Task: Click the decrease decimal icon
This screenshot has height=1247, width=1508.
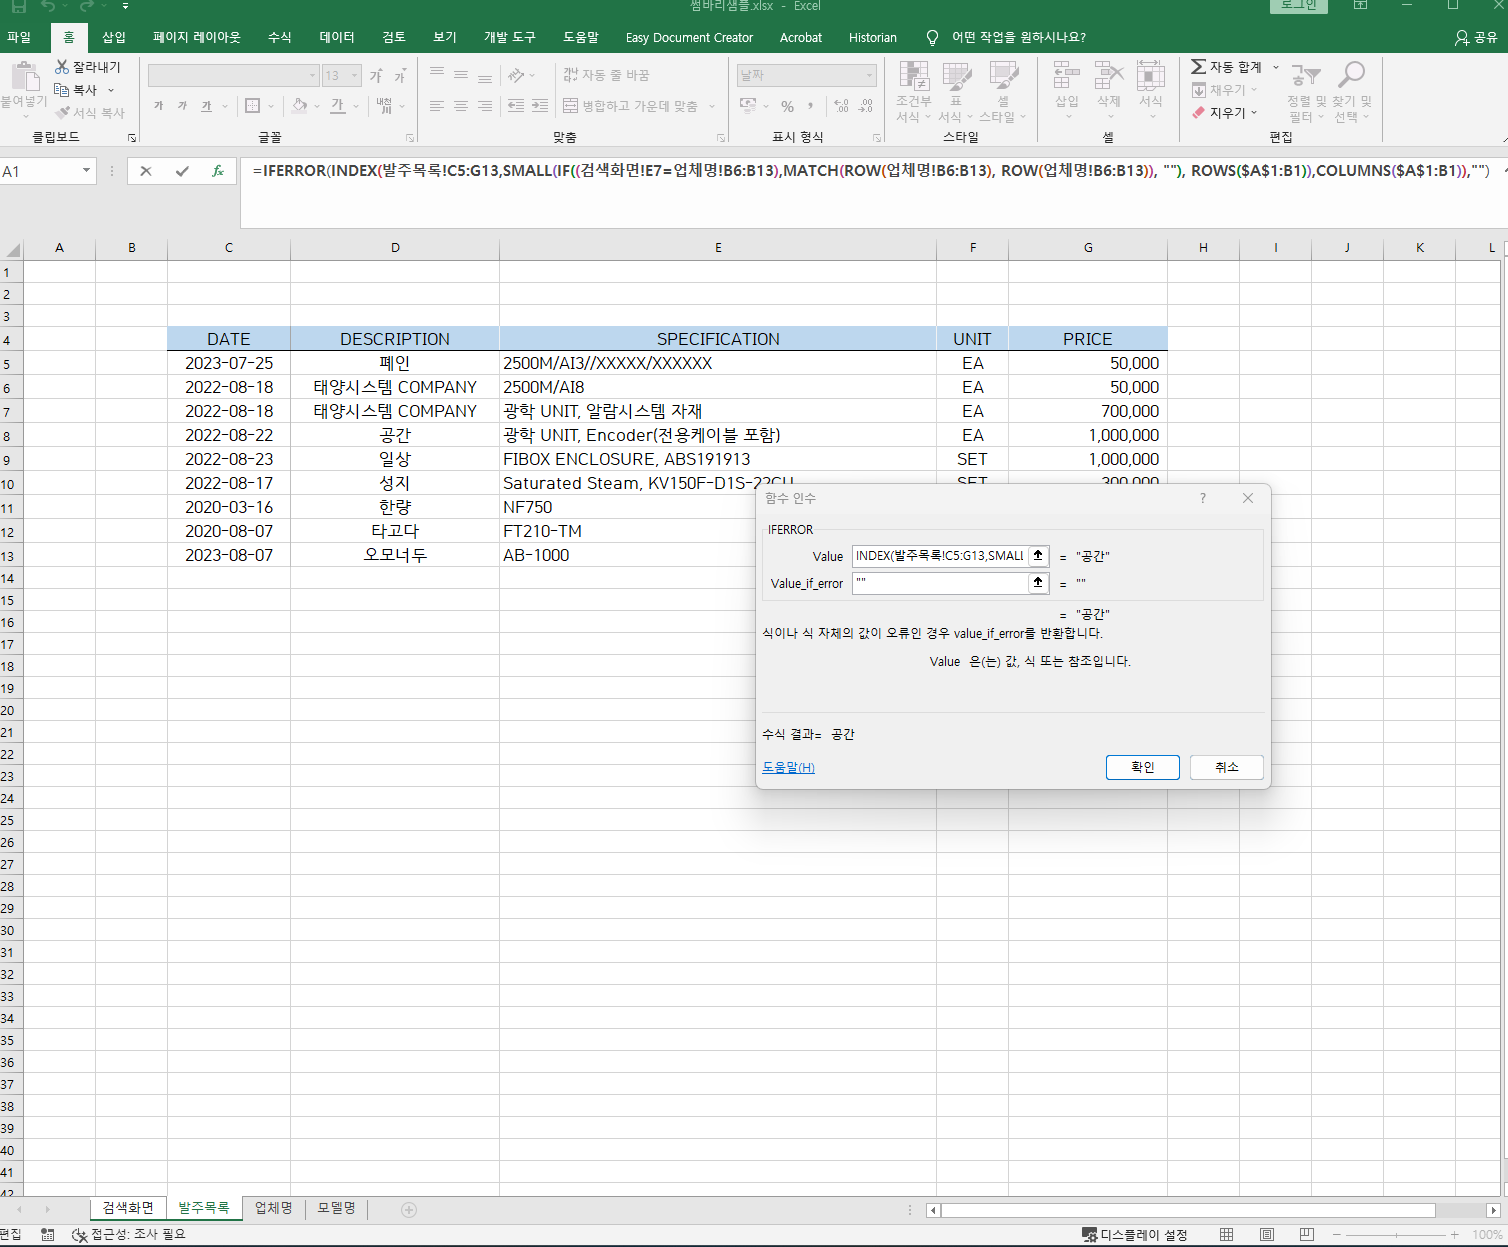Action: click(865, 106)
